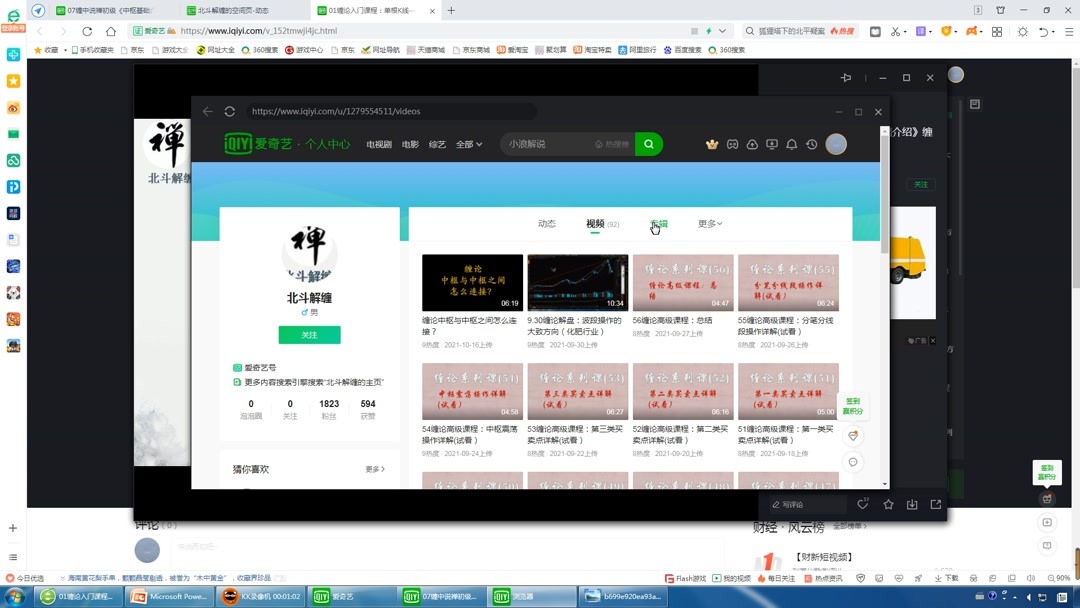Open iQiyi notifications bell

[791, 144]
